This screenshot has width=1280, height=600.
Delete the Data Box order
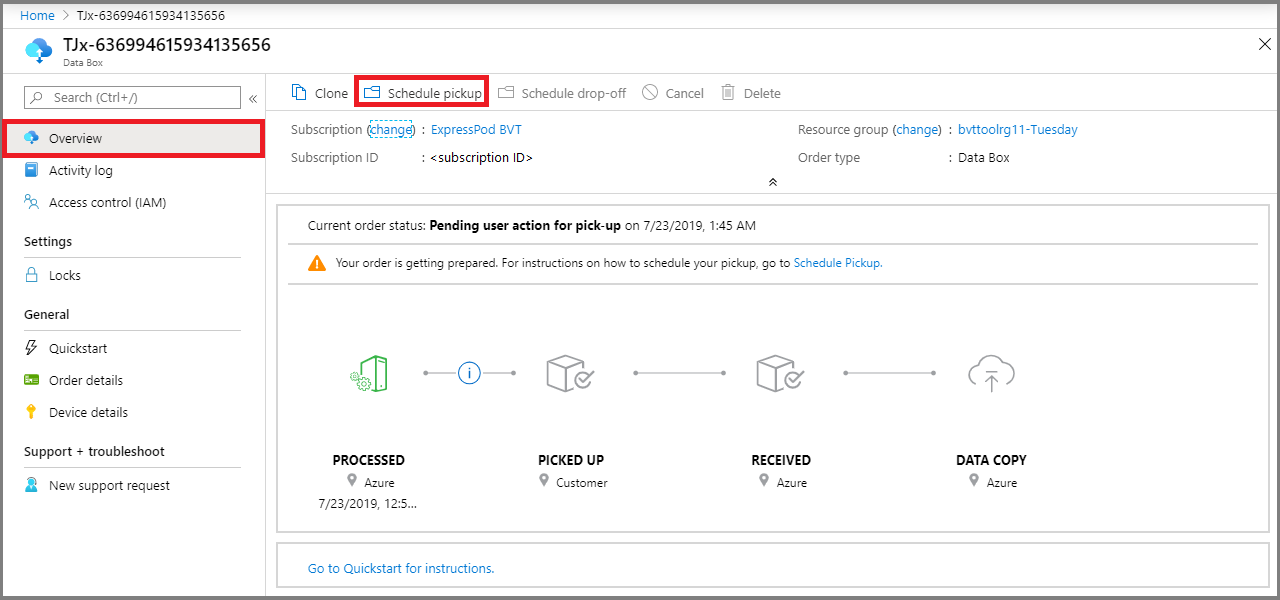coord(750,92)
